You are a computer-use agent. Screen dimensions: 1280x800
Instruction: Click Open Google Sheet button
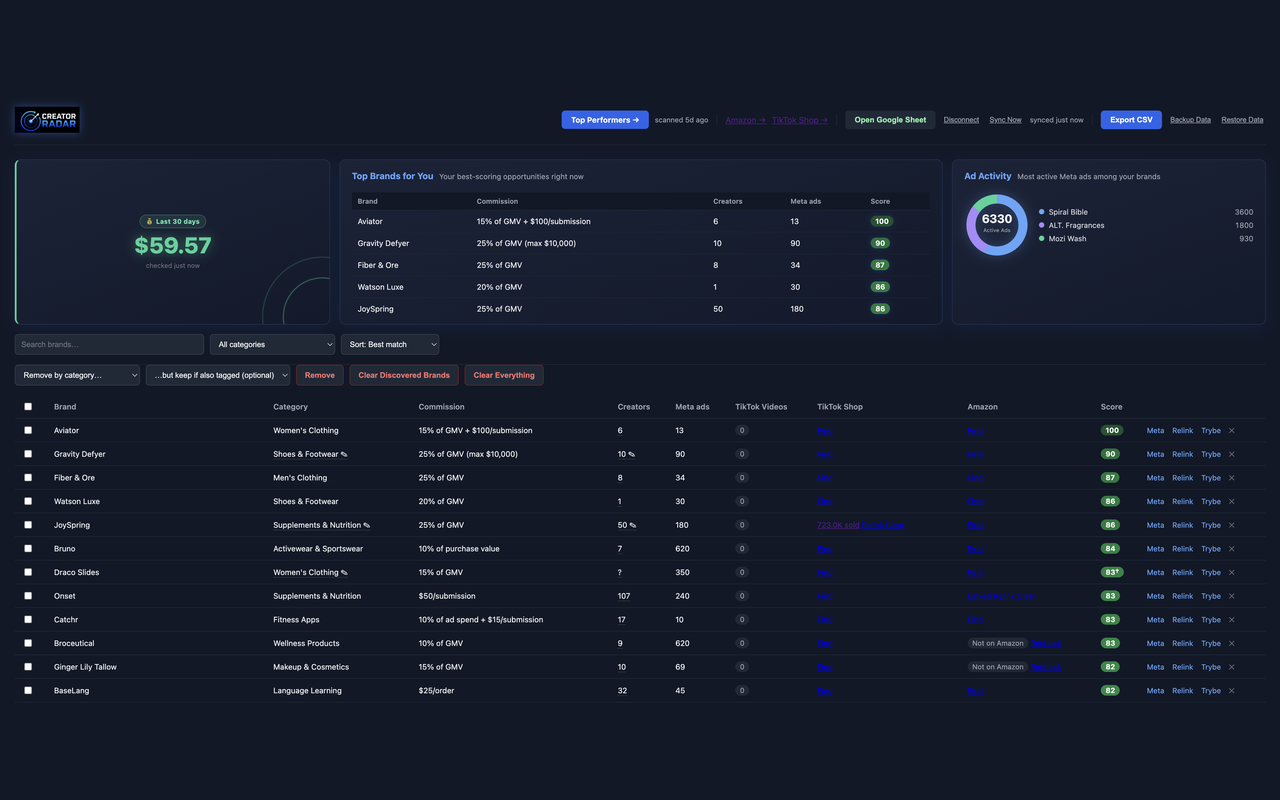tap(890, 120)
